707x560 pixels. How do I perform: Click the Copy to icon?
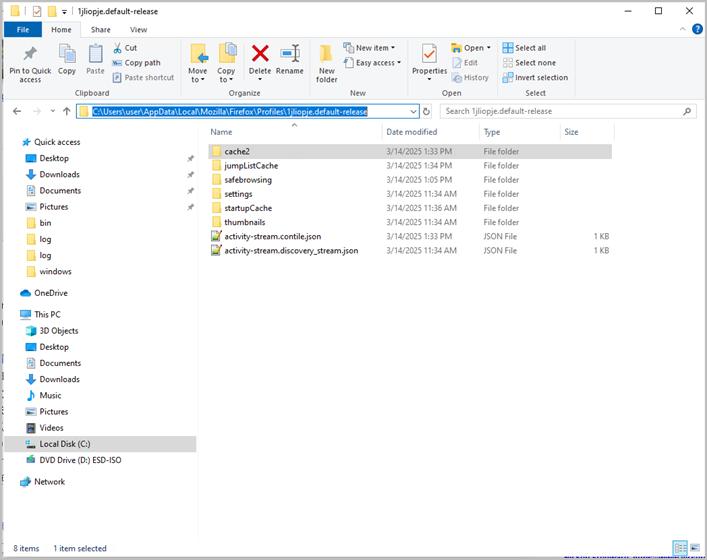[227, 54]
